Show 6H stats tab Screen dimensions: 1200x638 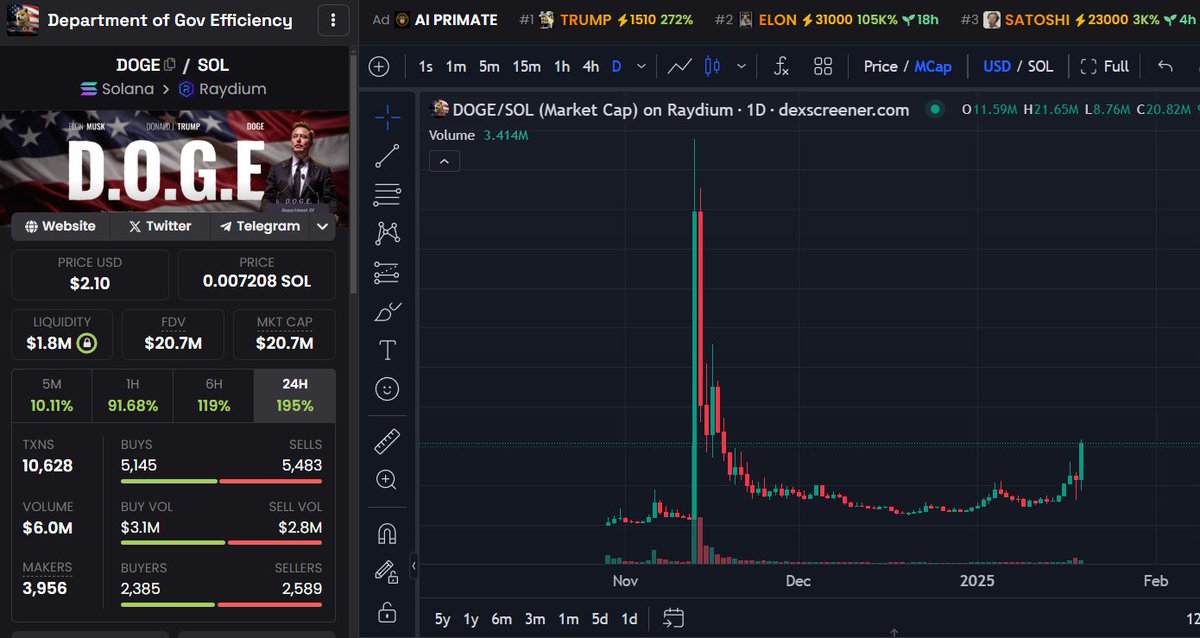click(x=213, y=394)
